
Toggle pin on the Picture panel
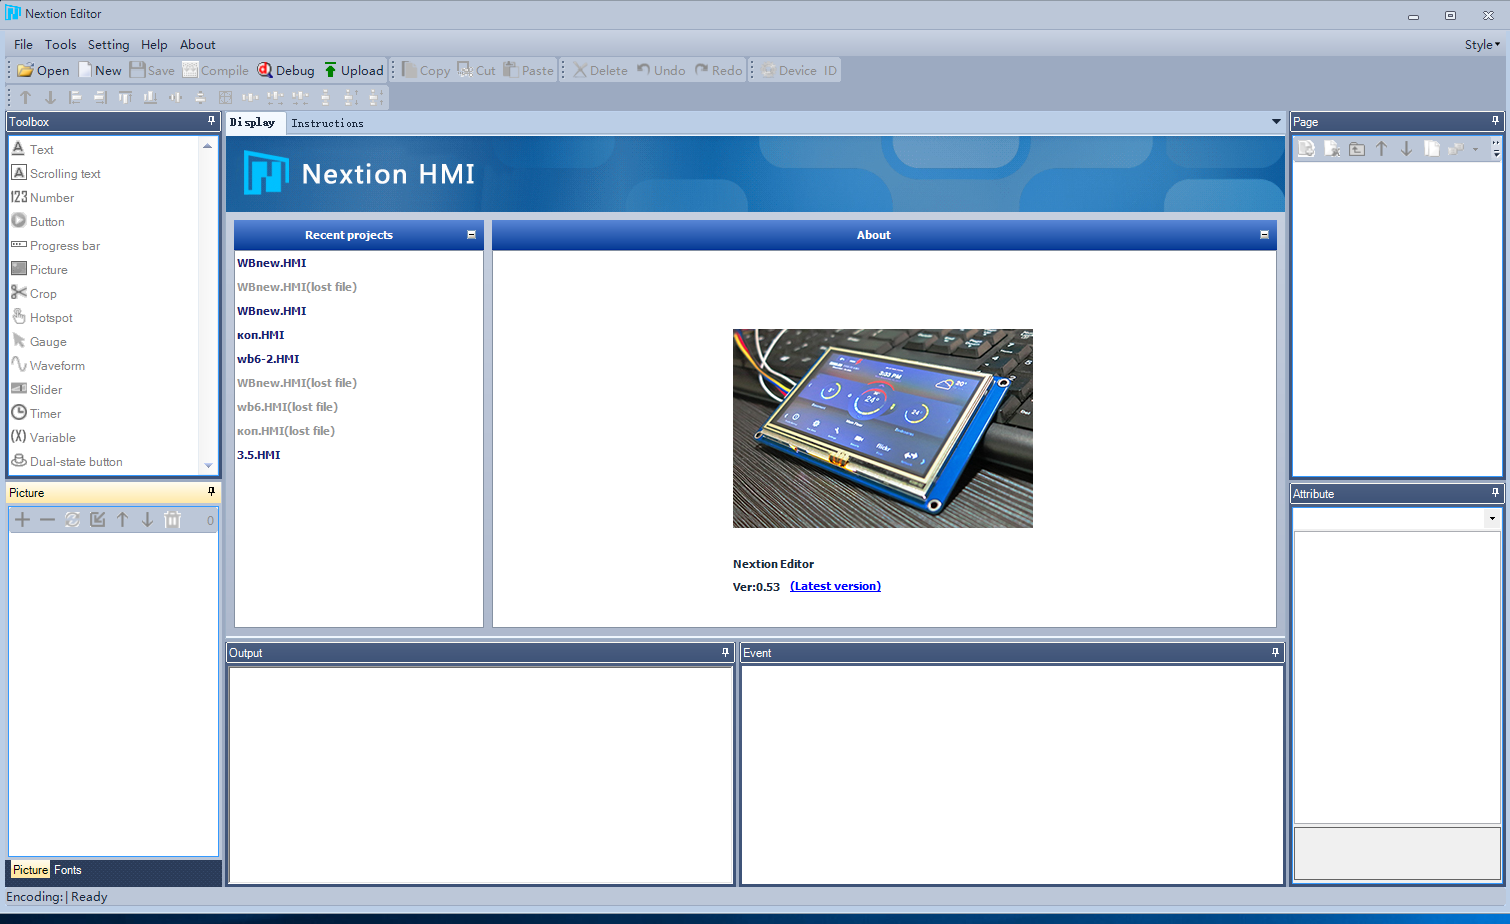[x=211, y=492]
